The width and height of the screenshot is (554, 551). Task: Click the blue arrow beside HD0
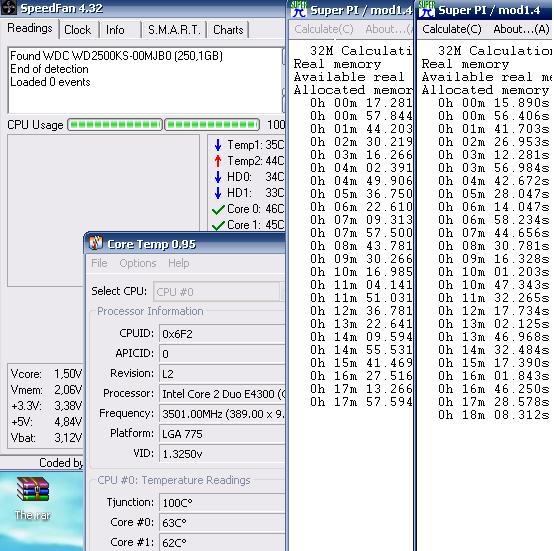(x=218, y=177)
